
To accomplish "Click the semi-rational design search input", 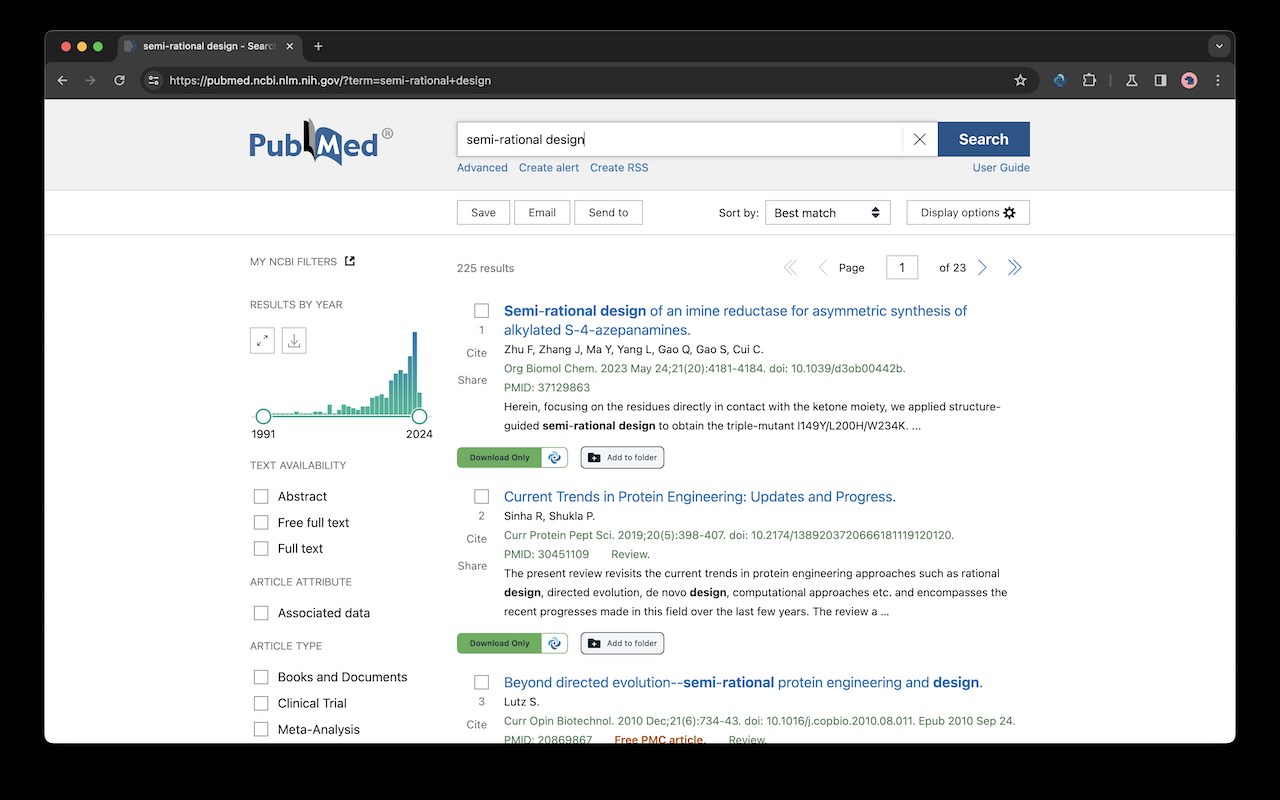I will [680, 139].
